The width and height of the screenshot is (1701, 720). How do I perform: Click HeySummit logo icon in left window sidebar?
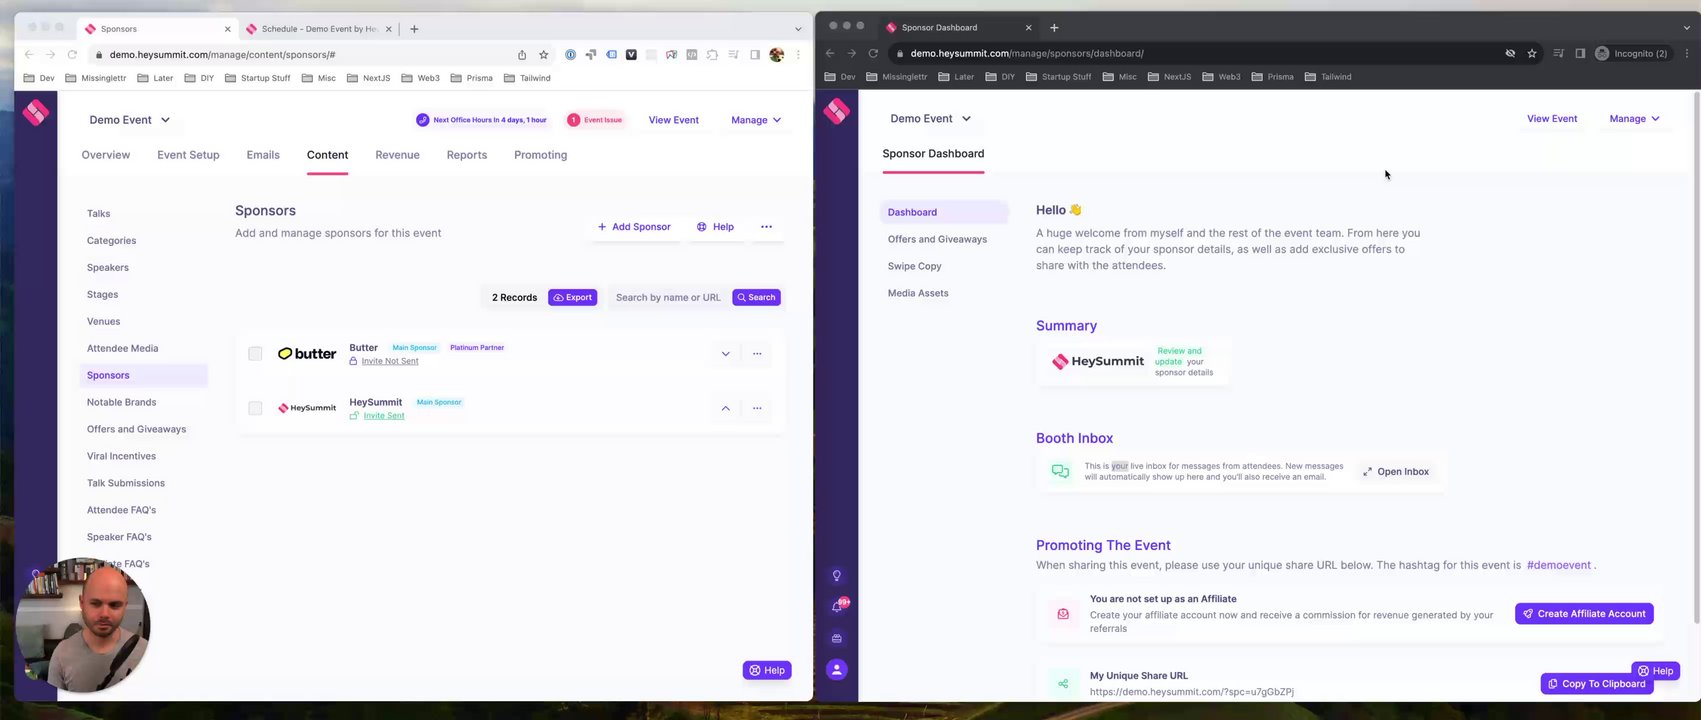coord(36,113)
